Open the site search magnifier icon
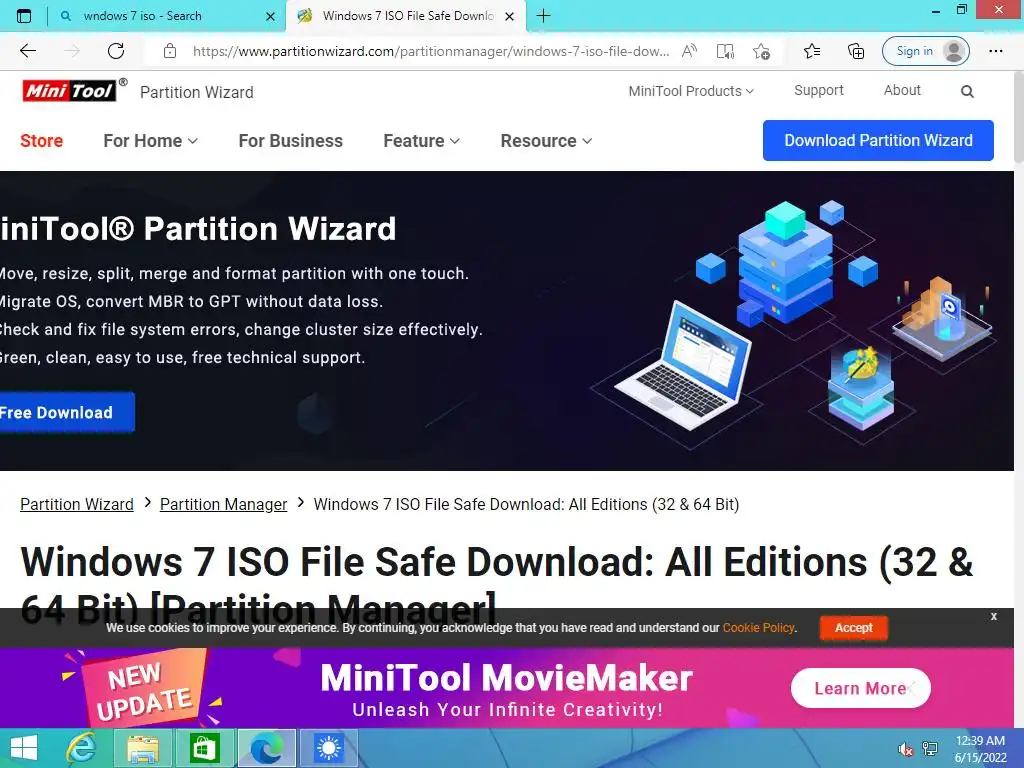 click(x=967, y=91)
